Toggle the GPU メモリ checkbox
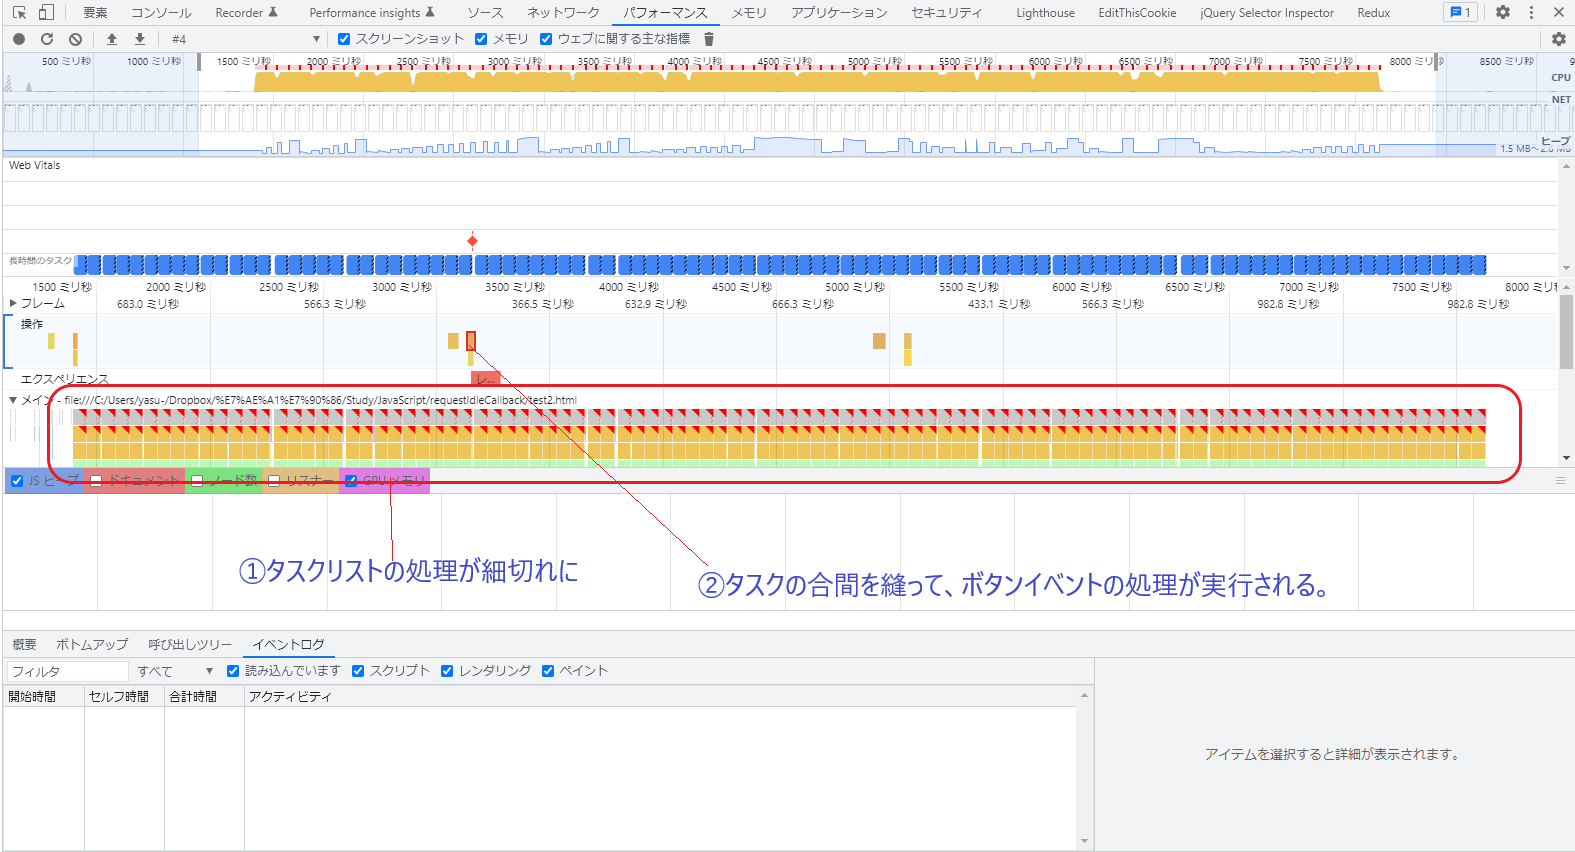This screenshot has height=852, width=1575. (x=351, y=481)
